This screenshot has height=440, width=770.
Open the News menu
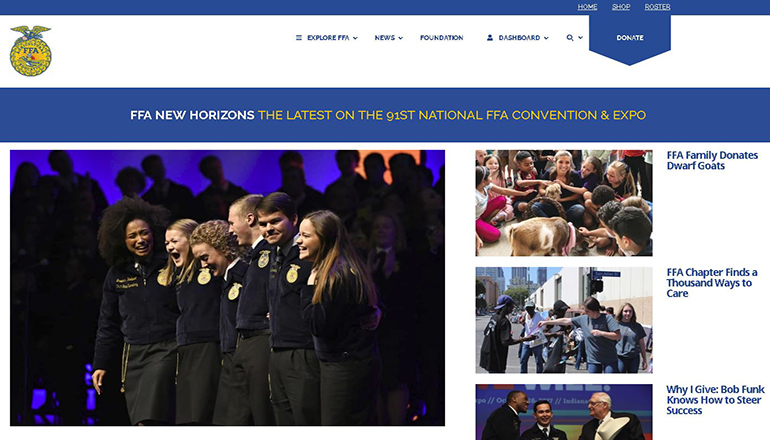click(x=385, y=38)
